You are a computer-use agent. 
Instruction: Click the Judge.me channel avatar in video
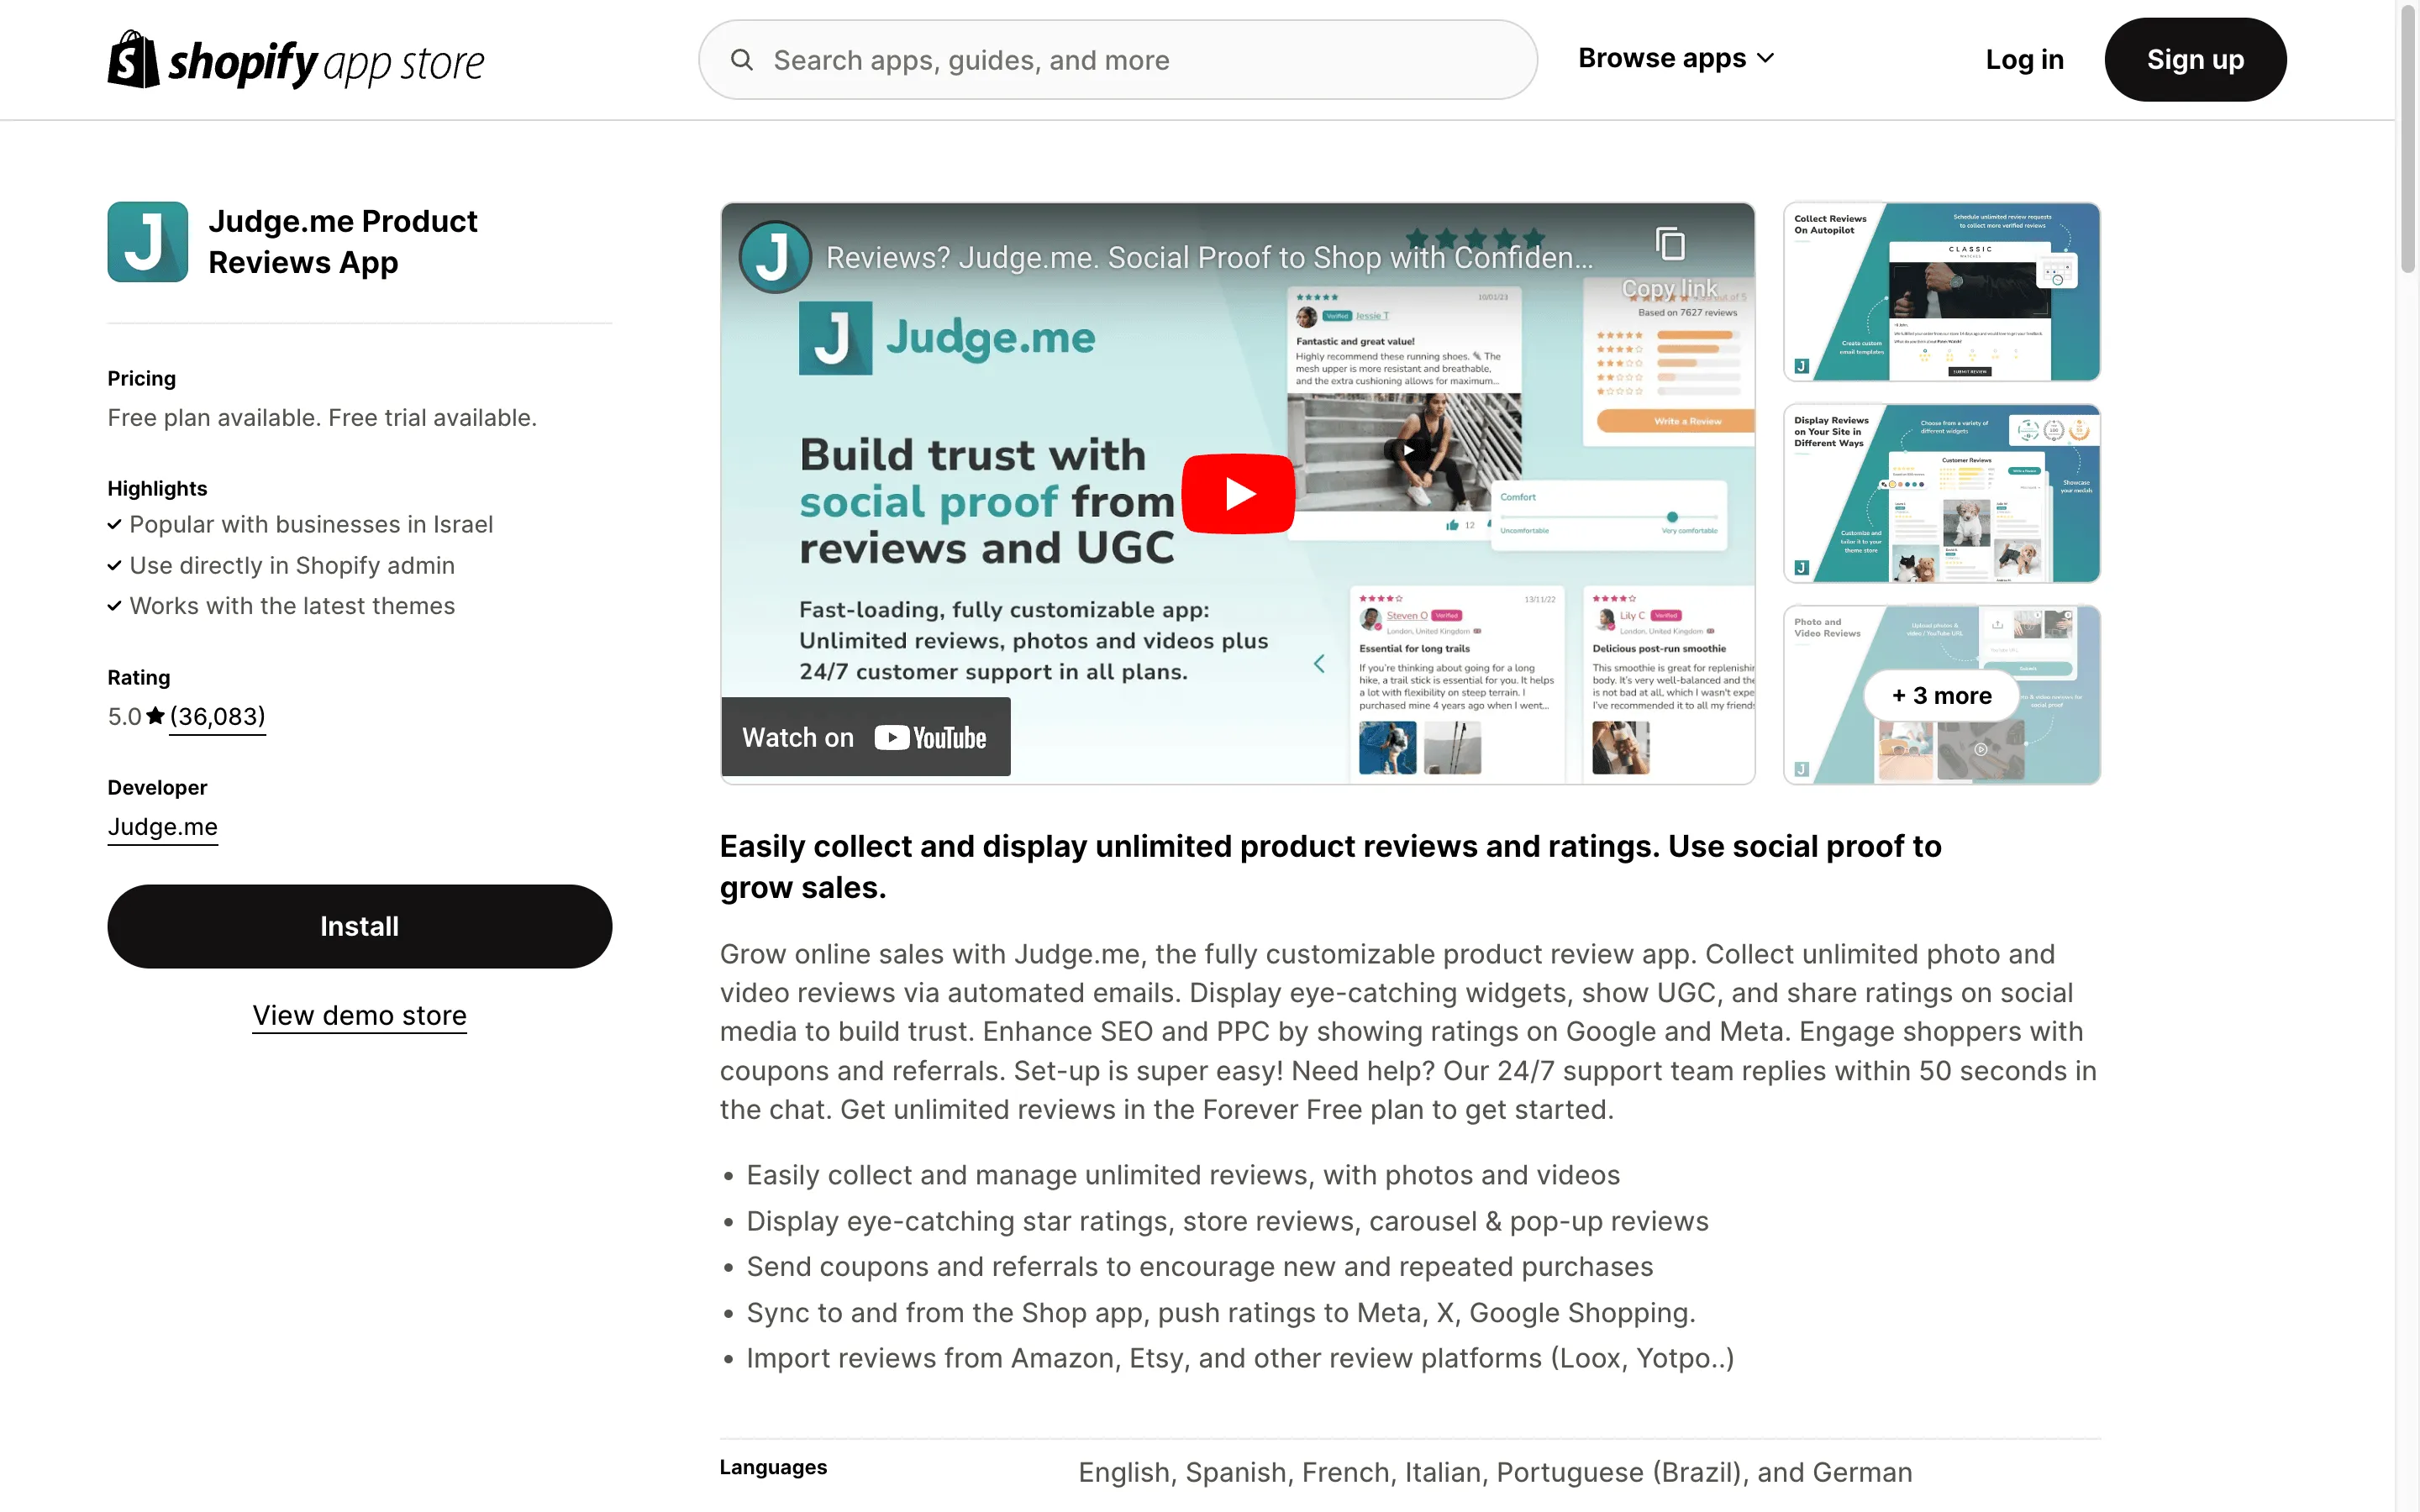[774, 257]
